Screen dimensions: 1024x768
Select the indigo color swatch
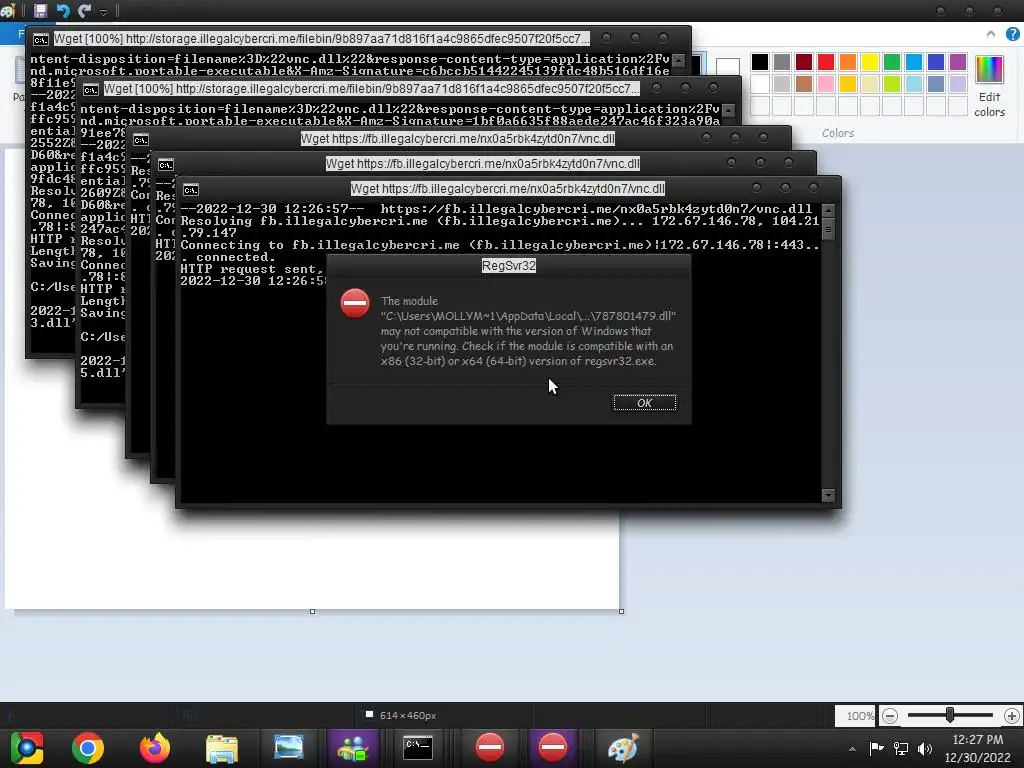(x=936, y=61)
